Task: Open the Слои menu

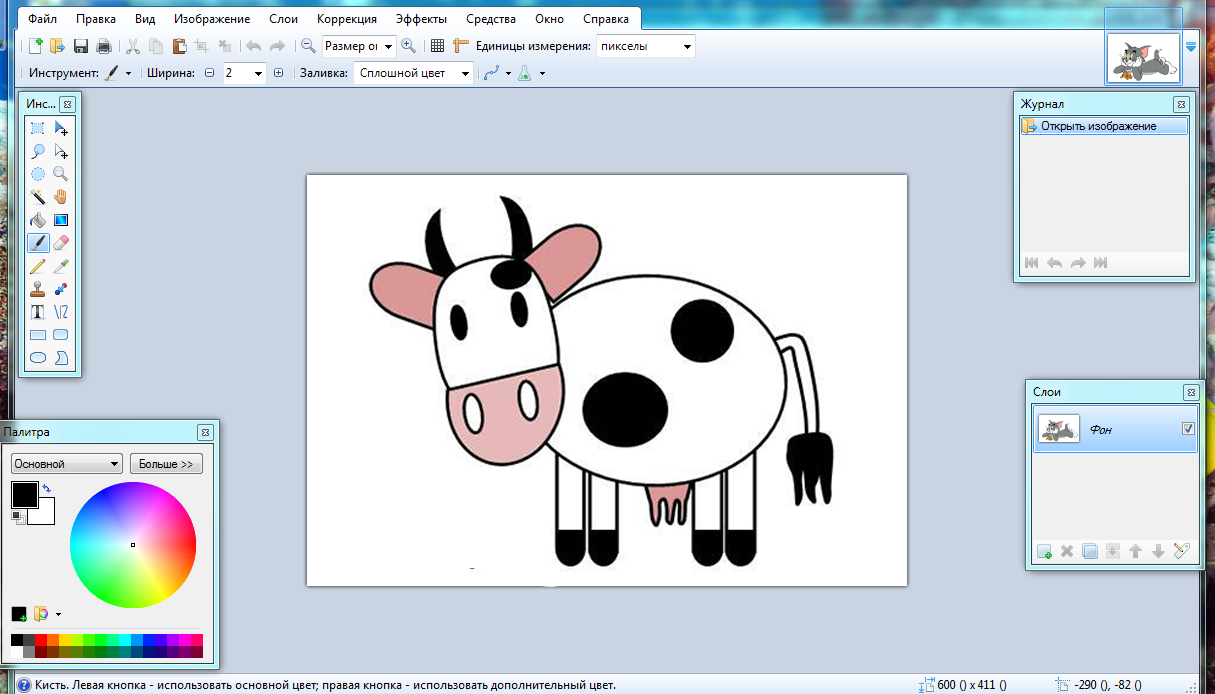Action: tap(284, 19)
